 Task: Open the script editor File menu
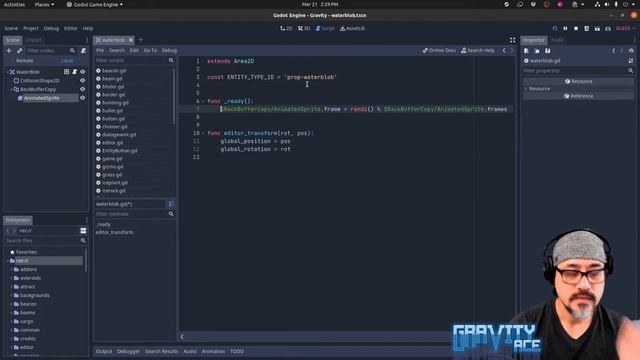click(100, 51)
